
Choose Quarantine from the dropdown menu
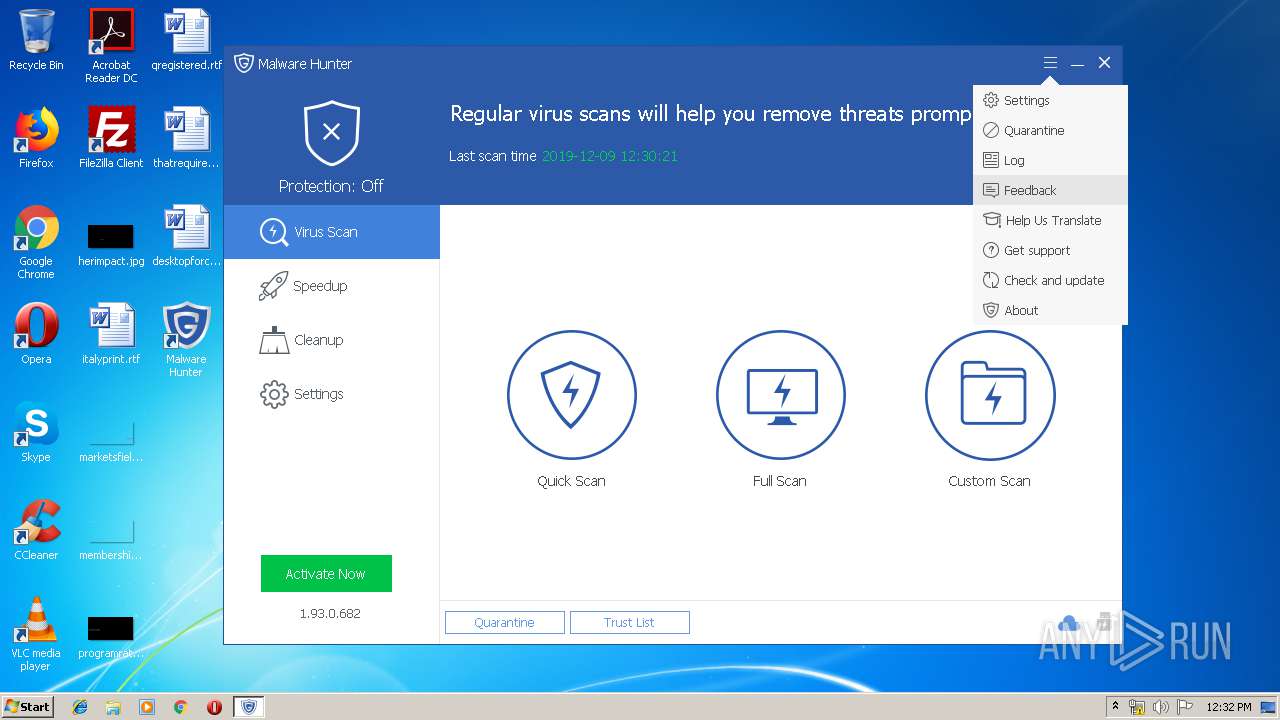(1050, 130)
